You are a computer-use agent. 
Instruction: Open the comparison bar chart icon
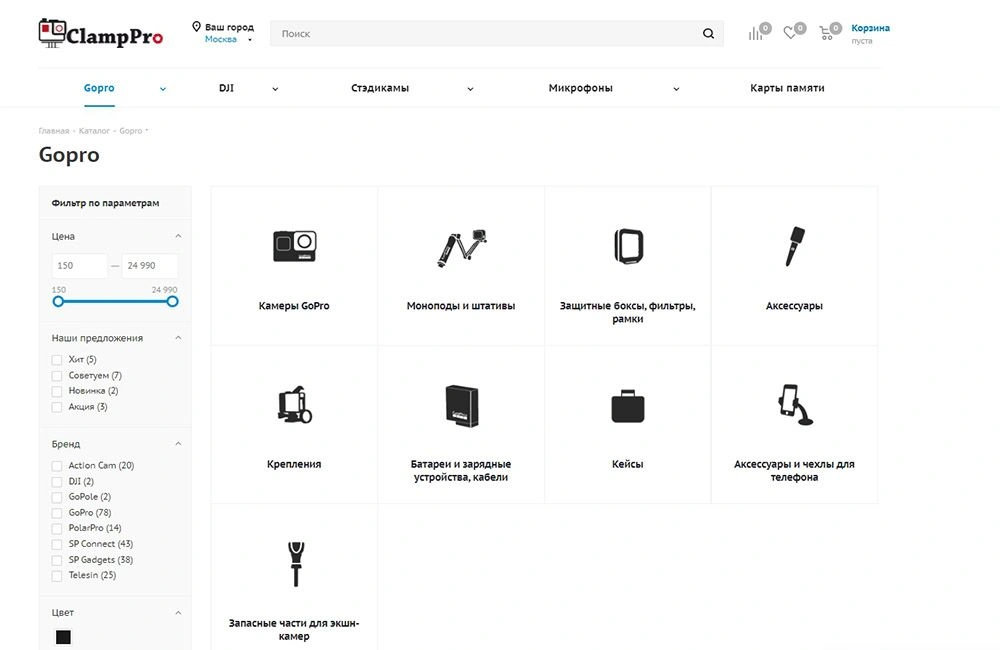tap(756, 33)
